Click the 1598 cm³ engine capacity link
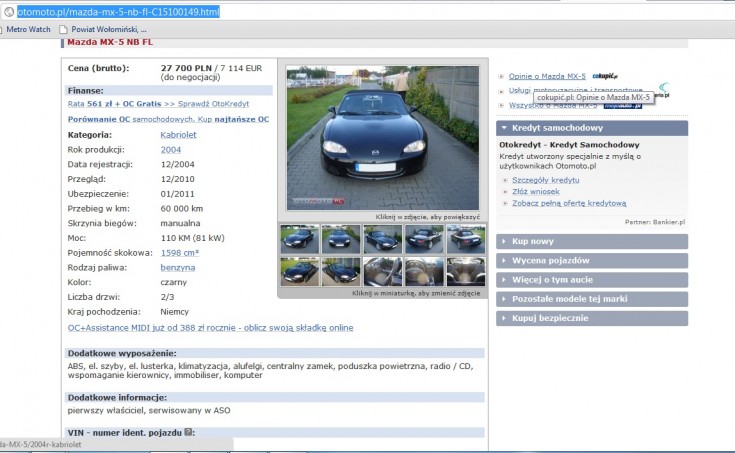The image size is (735, 453). (x=180, y=253)
